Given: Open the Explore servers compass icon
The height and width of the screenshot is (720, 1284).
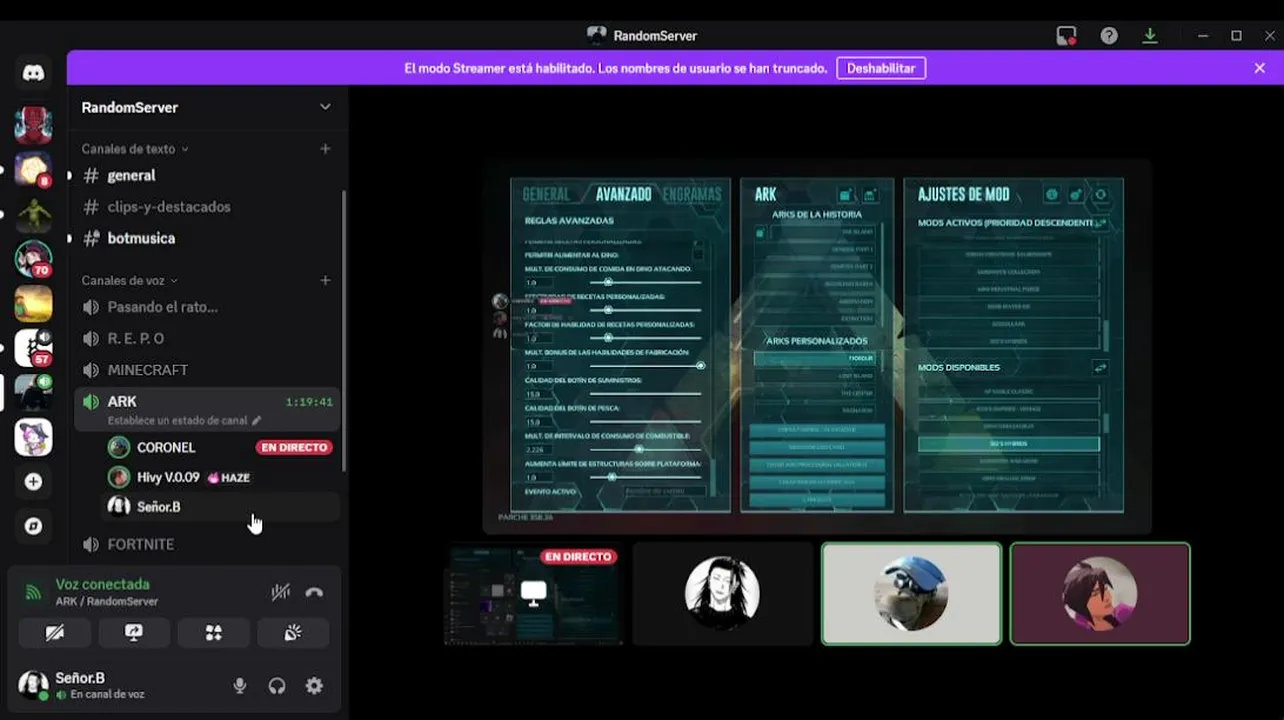Looking at the screenshot, I should [33, 526].
